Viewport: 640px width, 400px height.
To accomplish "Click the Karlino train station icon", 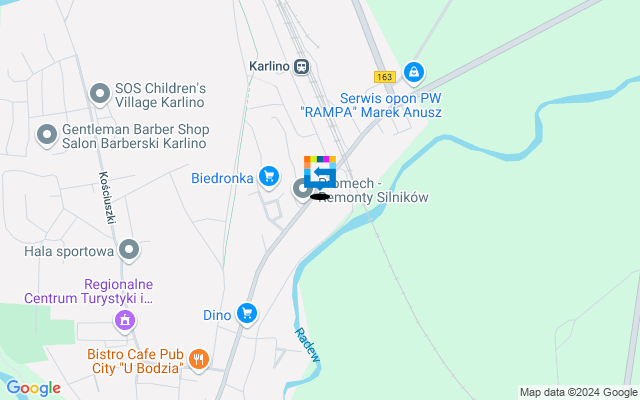I will 302,67.
